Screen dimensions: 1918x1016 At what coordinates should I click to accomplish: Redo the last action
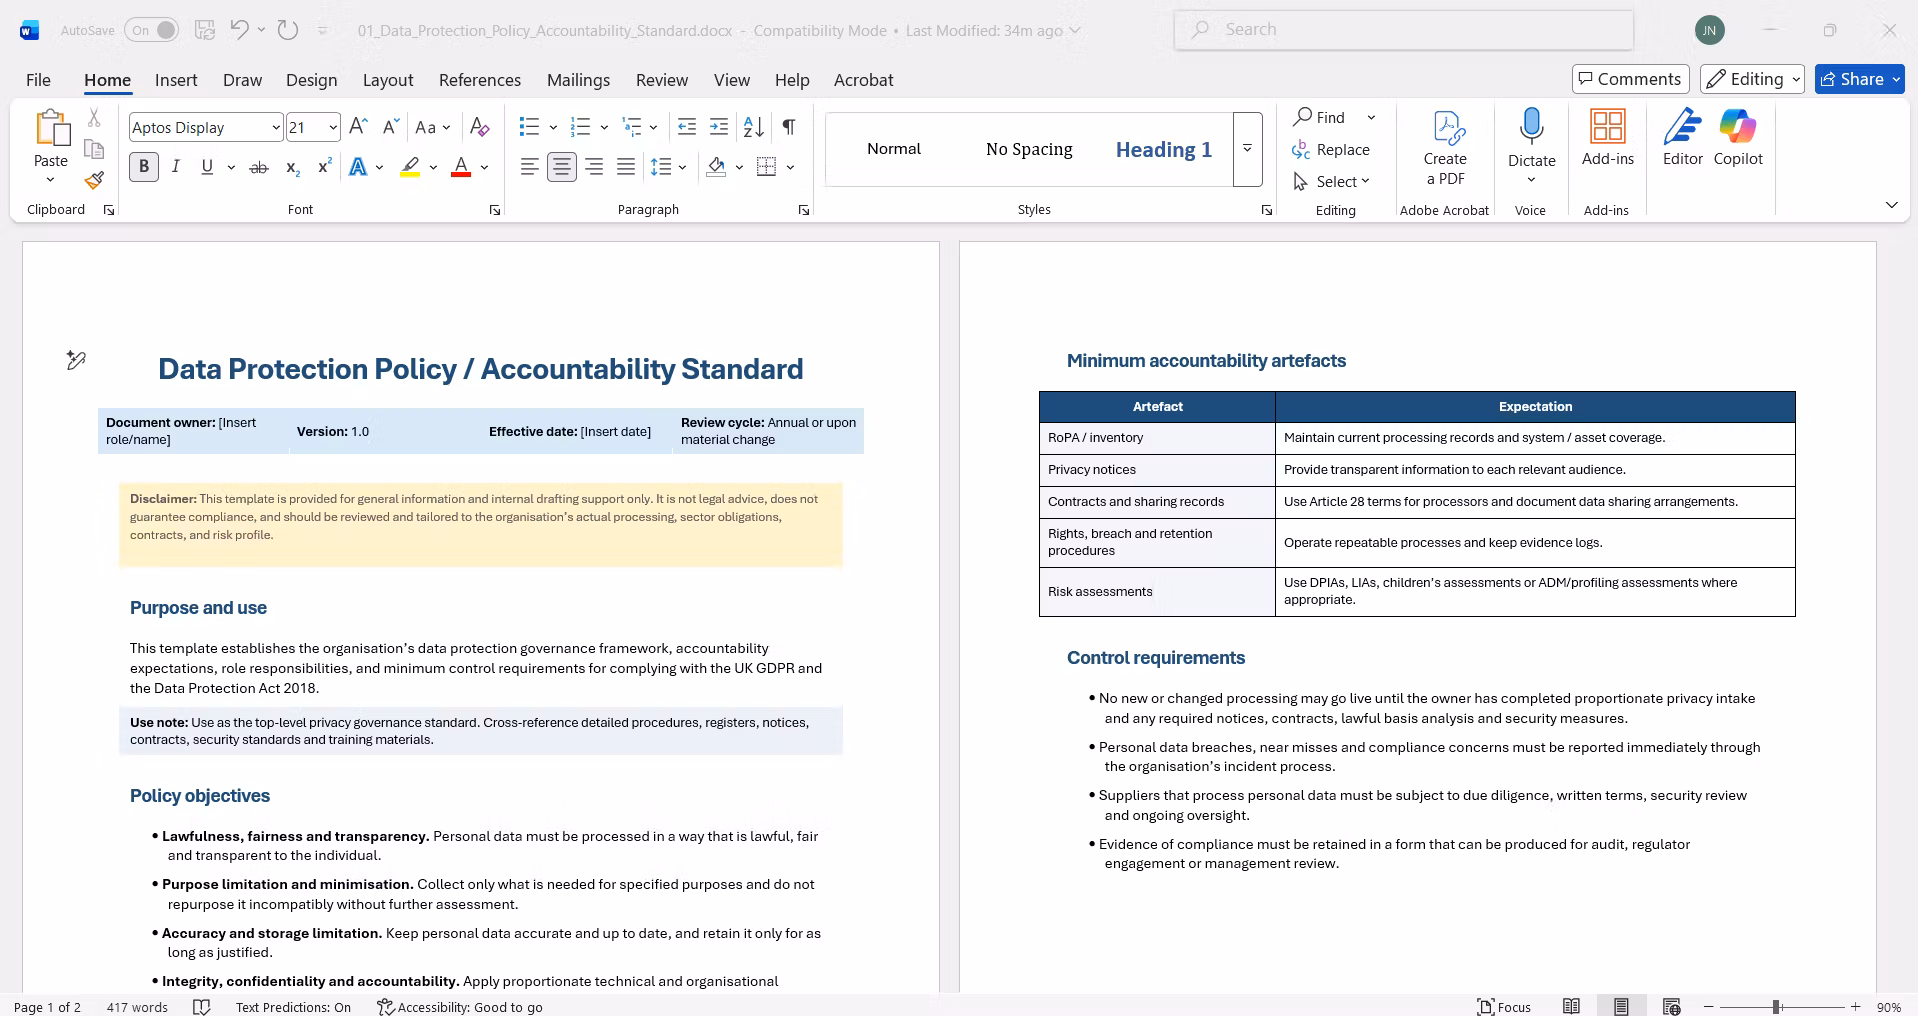tap(288, 30)
